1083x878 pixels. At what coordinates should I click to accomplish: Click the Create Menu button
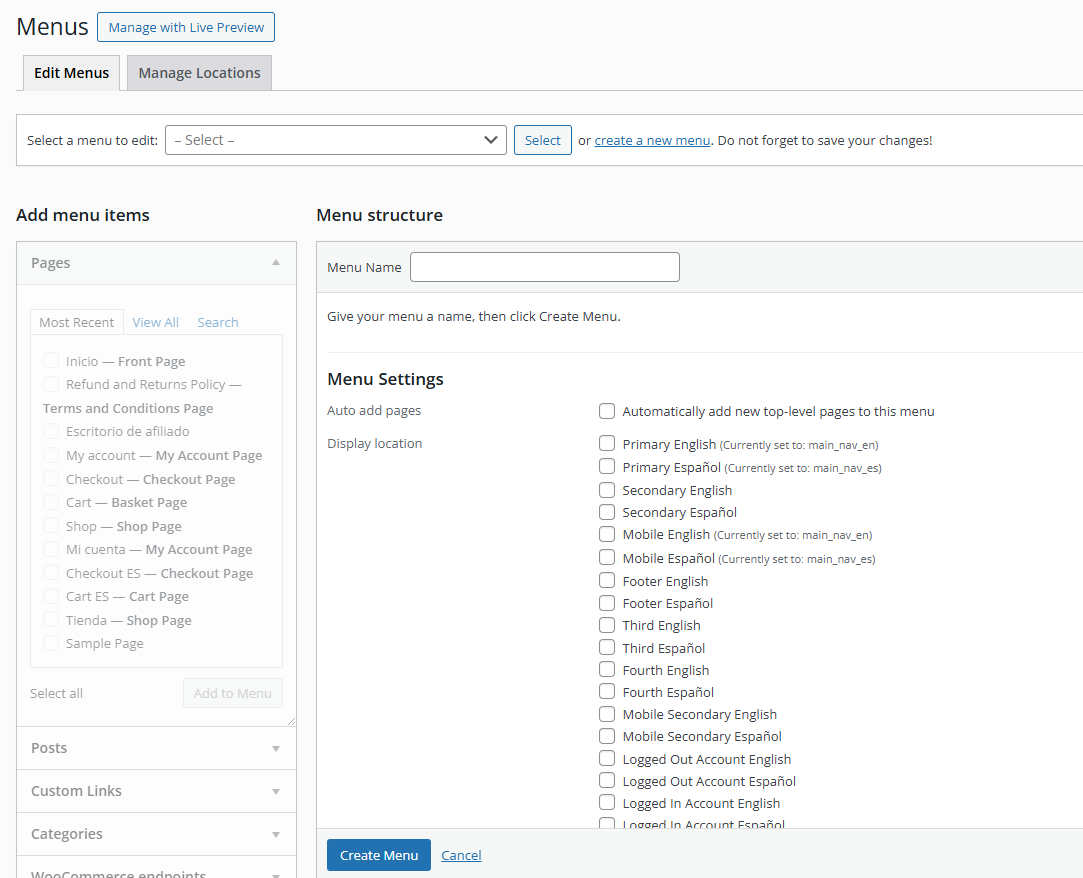(378, 855)
